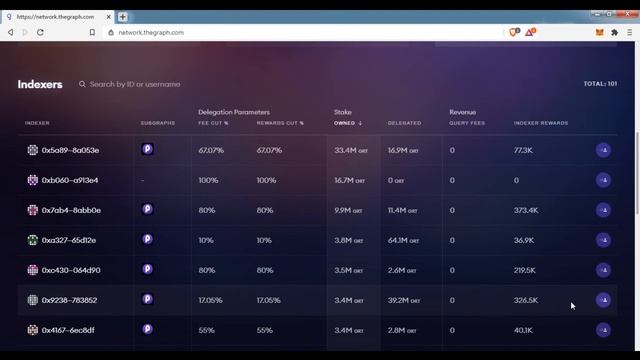Sort by Fee Cut % column header
The height and width of the screenshot is (360, 640).
(213, 123)
